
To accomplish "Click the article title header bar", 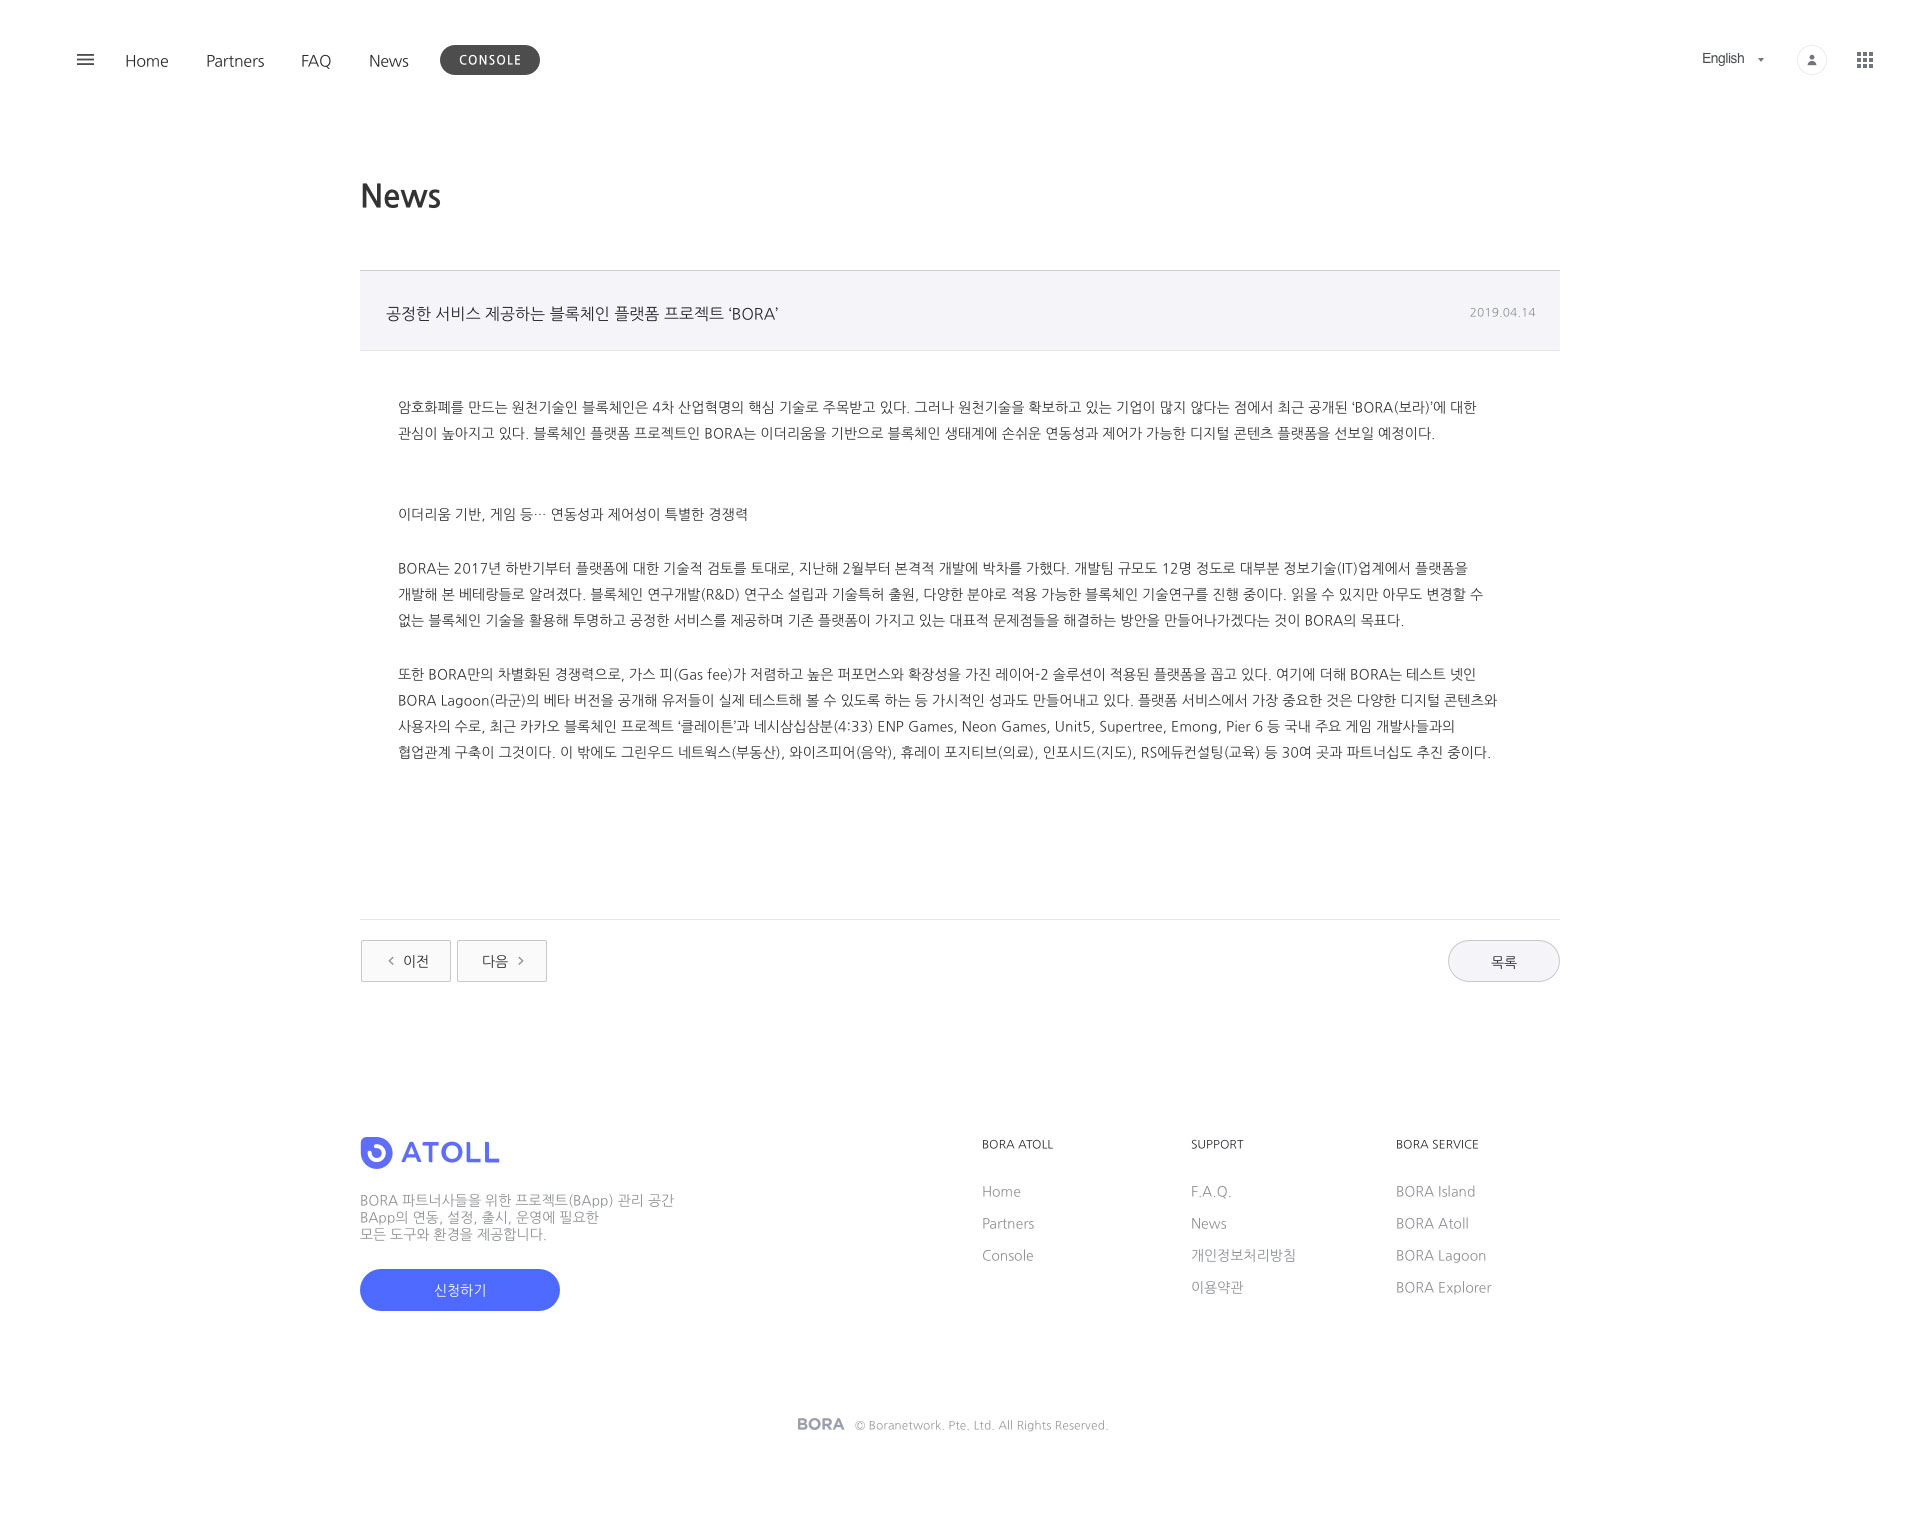I will tap(959, 311).
